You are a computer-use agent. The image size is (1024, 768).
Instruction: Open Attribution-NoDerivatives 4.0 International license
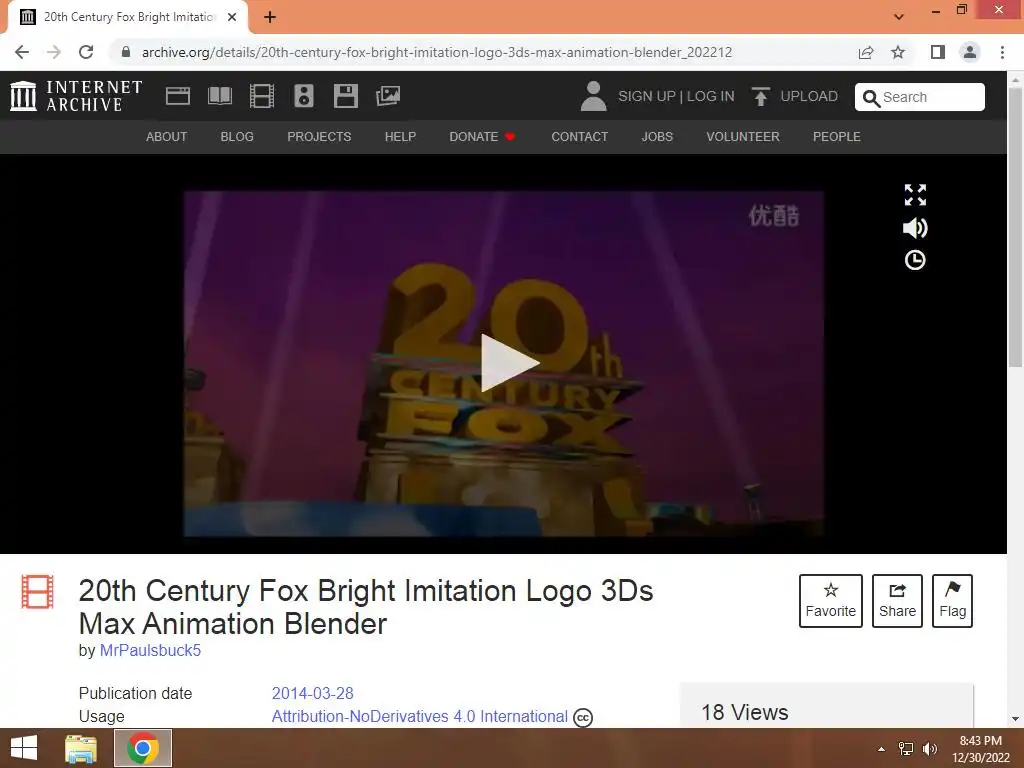(x=420, y=716)
